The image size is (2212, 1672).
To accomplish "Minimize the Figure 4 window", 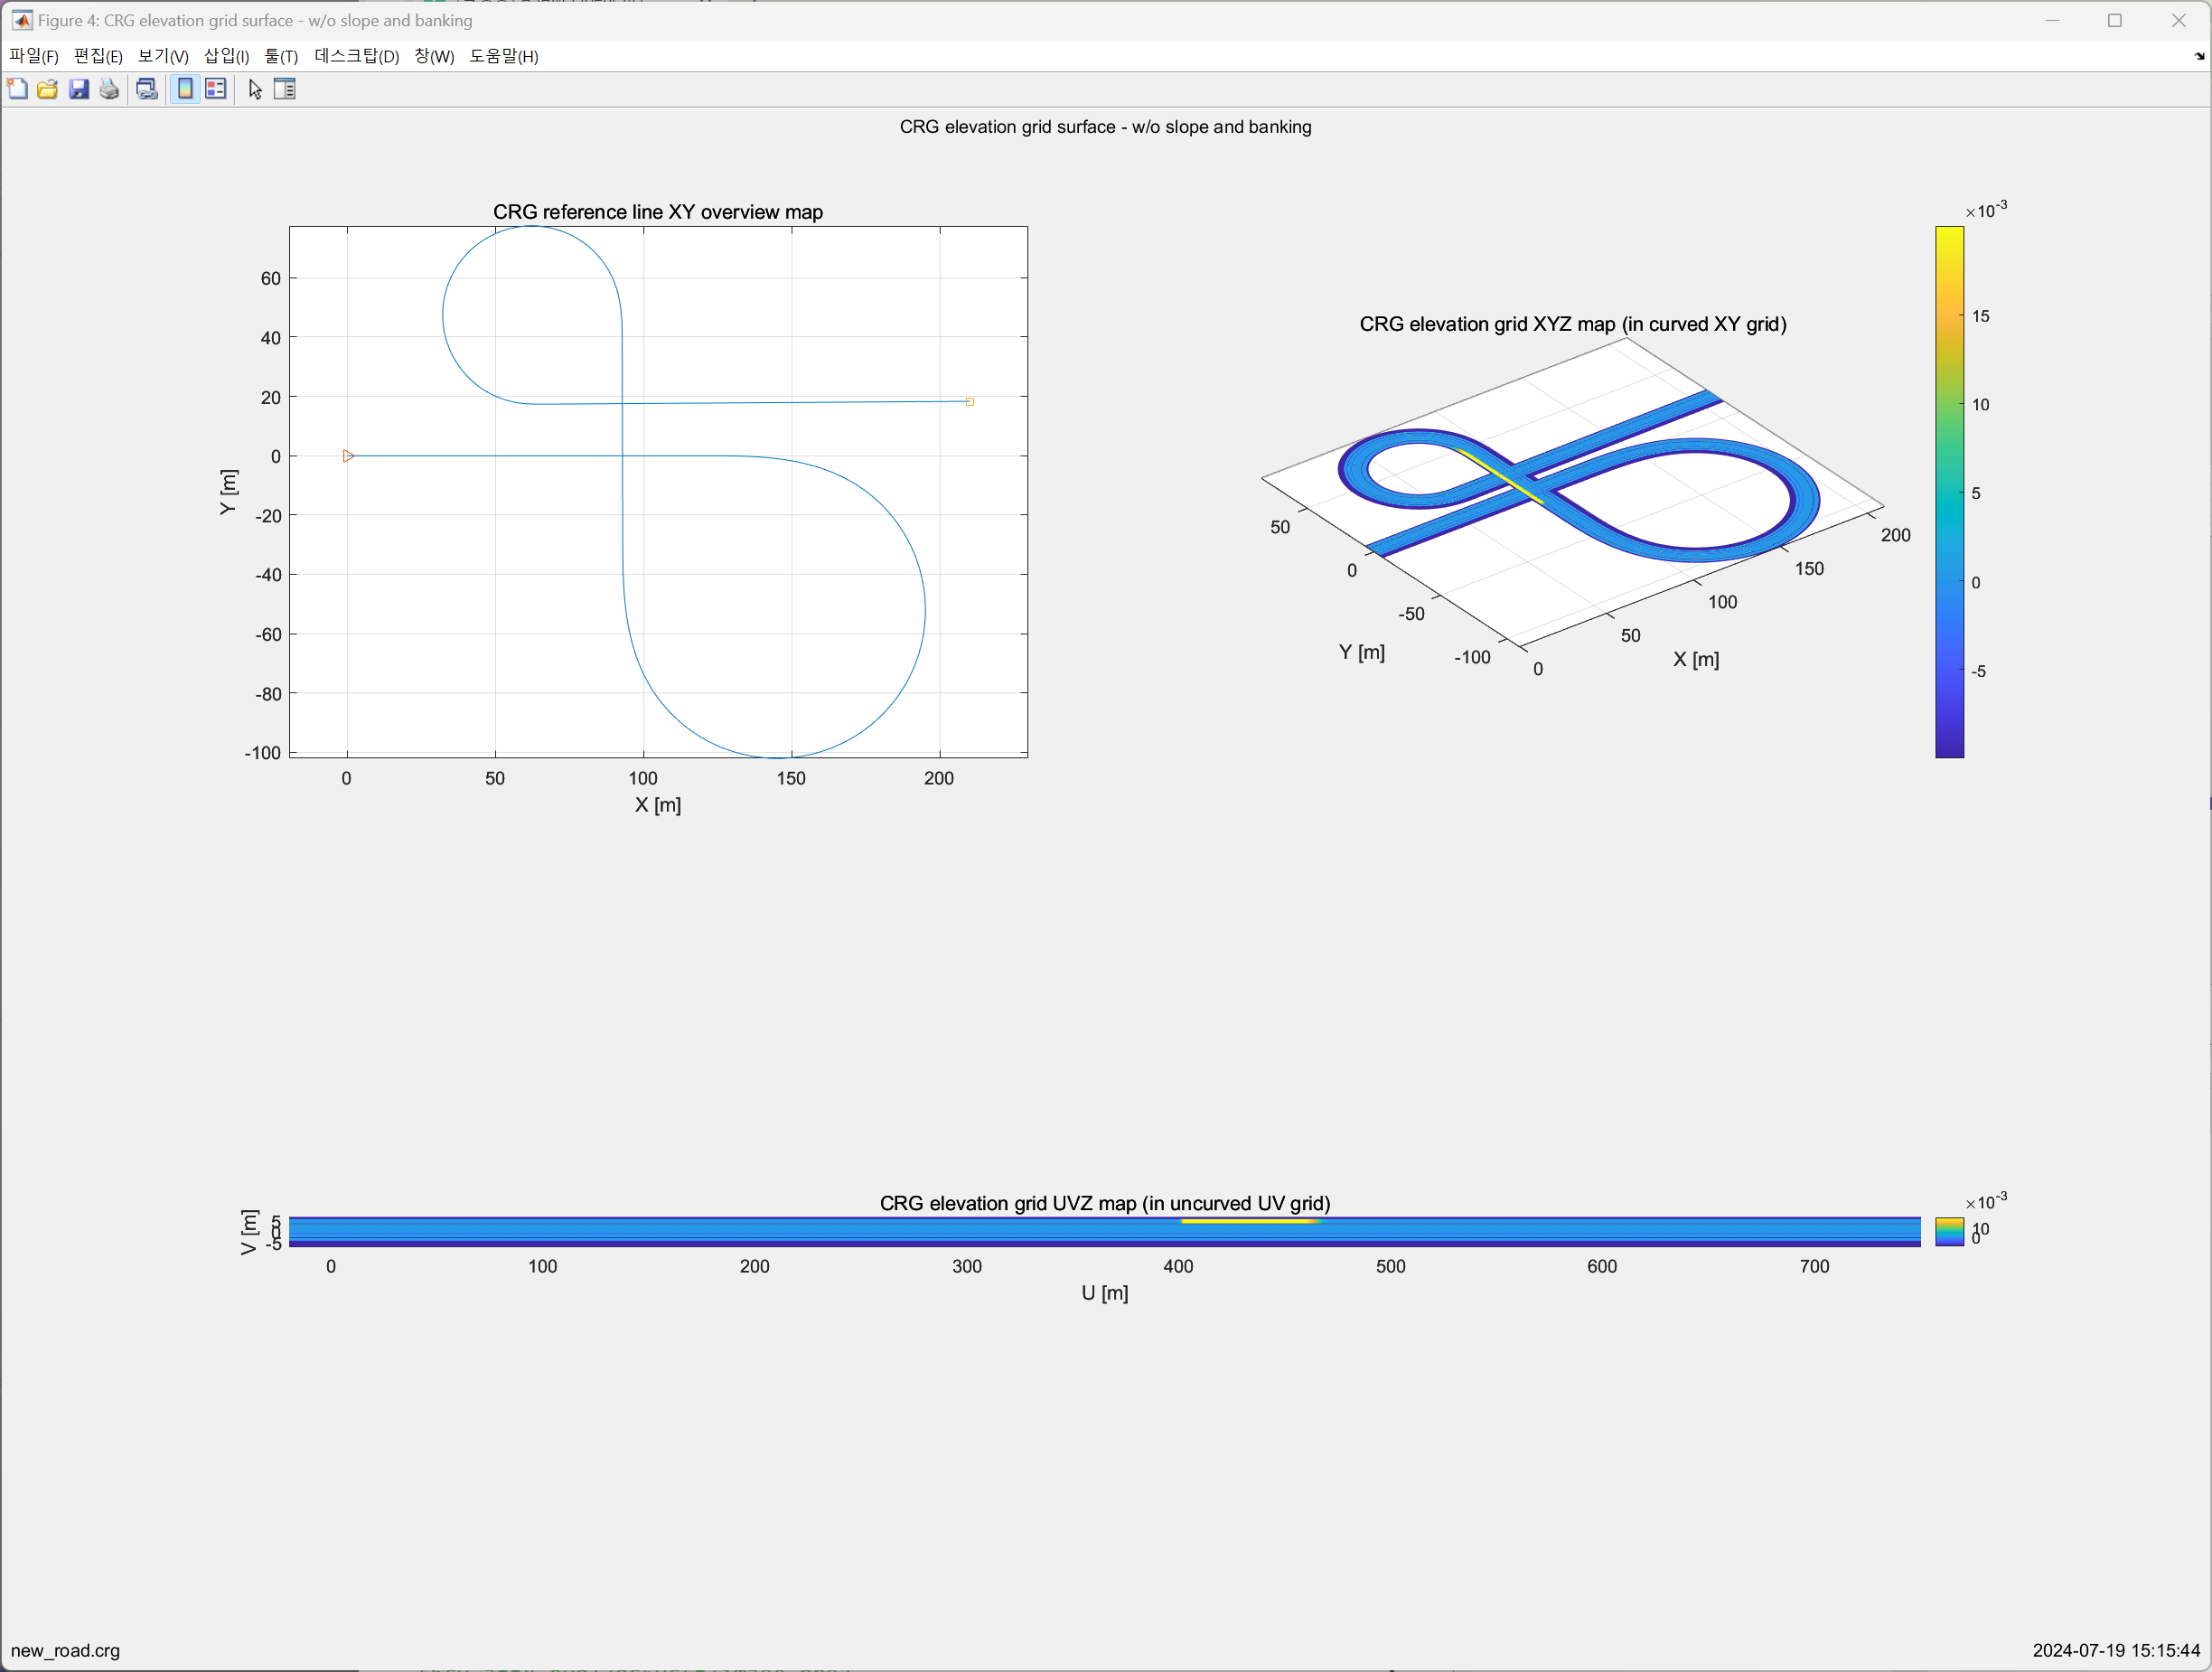I will click(2052, 20).
